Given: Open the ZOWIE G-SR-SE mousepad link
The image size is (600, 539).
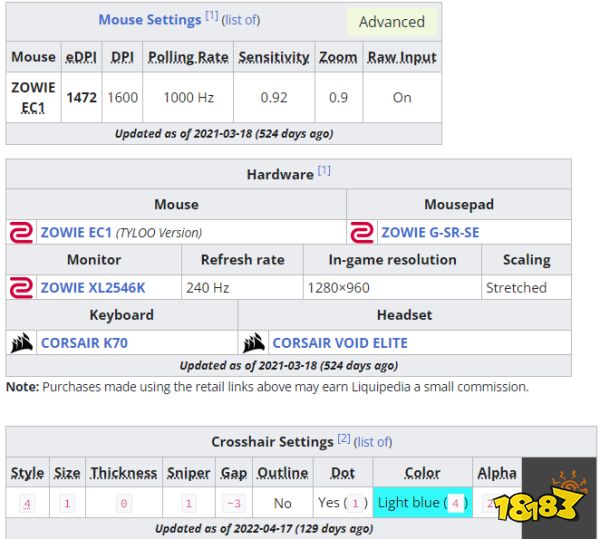Looking at the screenshot, I should tap(430, 232).
